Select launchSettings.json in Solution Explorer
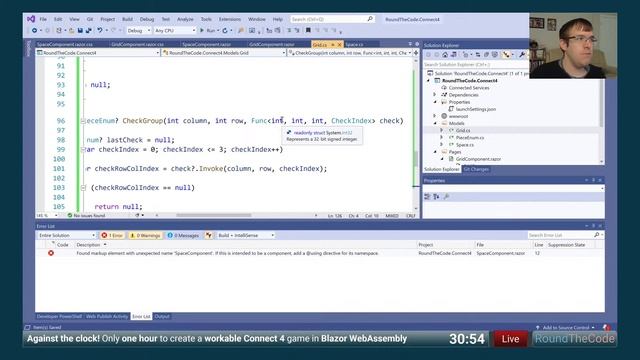640x360 pixels. 476,109
